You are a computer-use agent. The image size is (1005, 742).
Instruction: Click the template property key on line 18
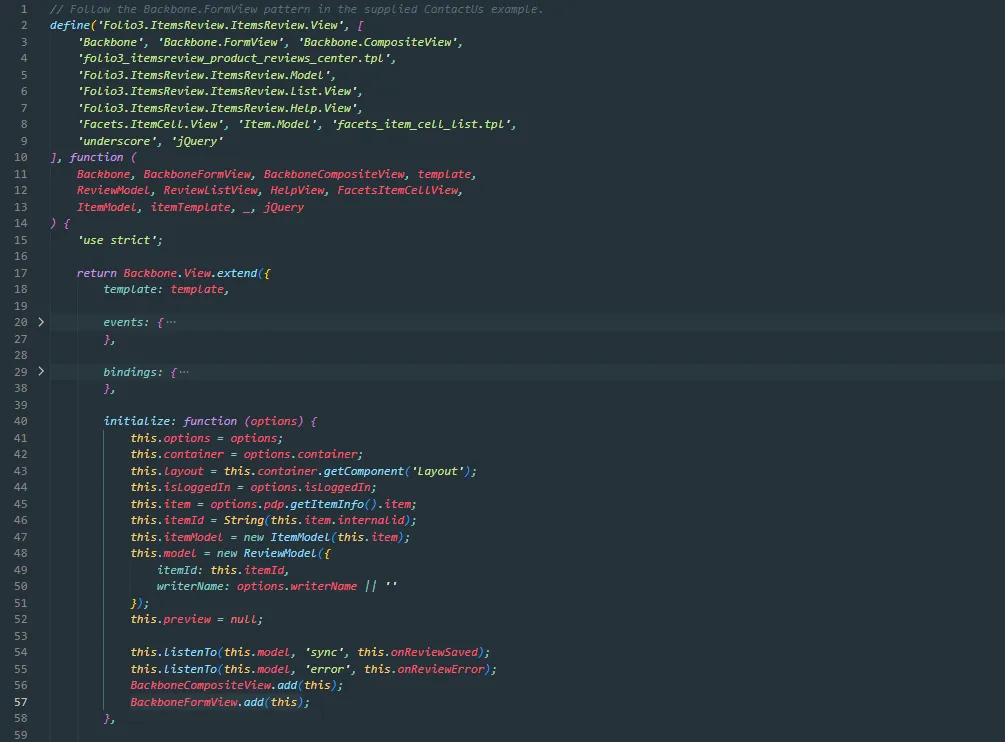tap(130, 289)
